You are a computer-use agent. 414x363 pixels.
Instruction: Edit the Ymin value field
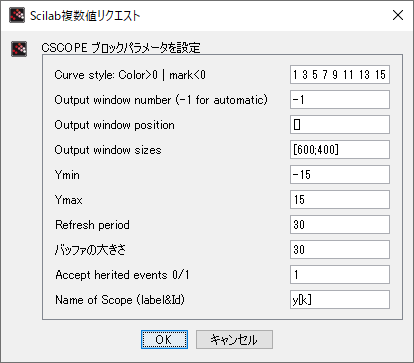point(340,175)
